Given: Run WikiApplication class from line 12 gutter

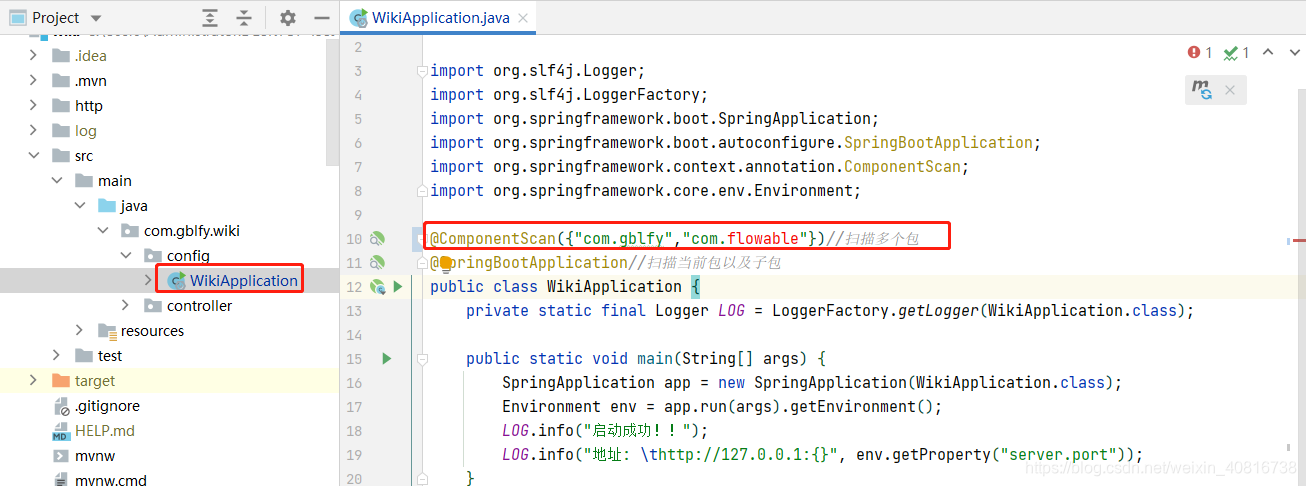Looking at the screenshot, I should [x=397, y=287].
